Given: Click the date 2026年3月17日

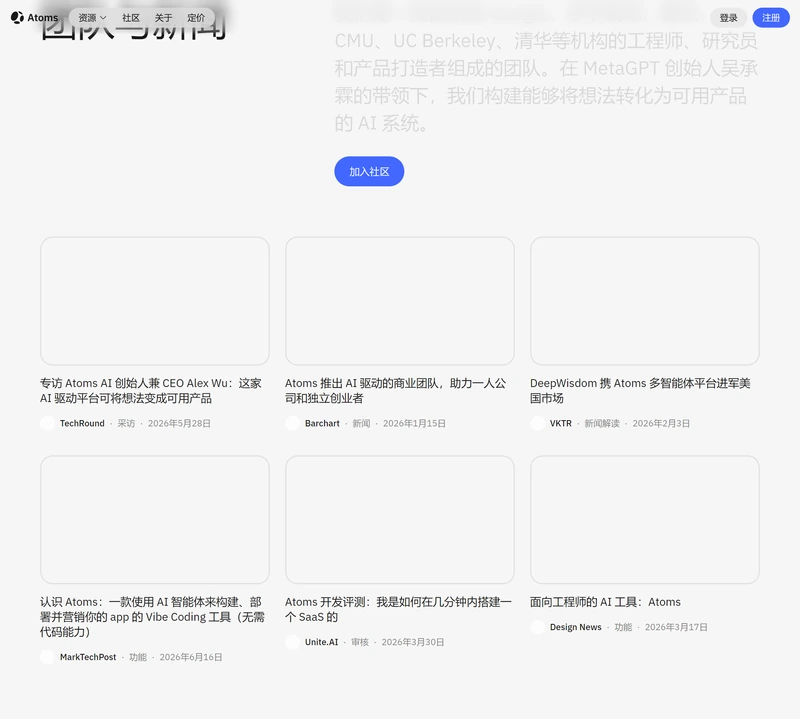Looking at the screenshot, I should (x=676, y=628).
